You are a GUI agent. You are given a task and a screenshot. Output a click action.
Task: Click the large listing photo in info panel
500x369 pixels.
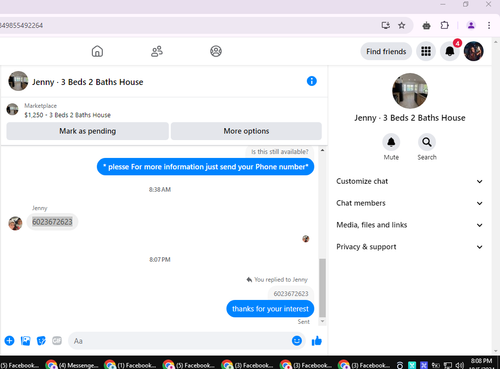click(x=410, y=91)
